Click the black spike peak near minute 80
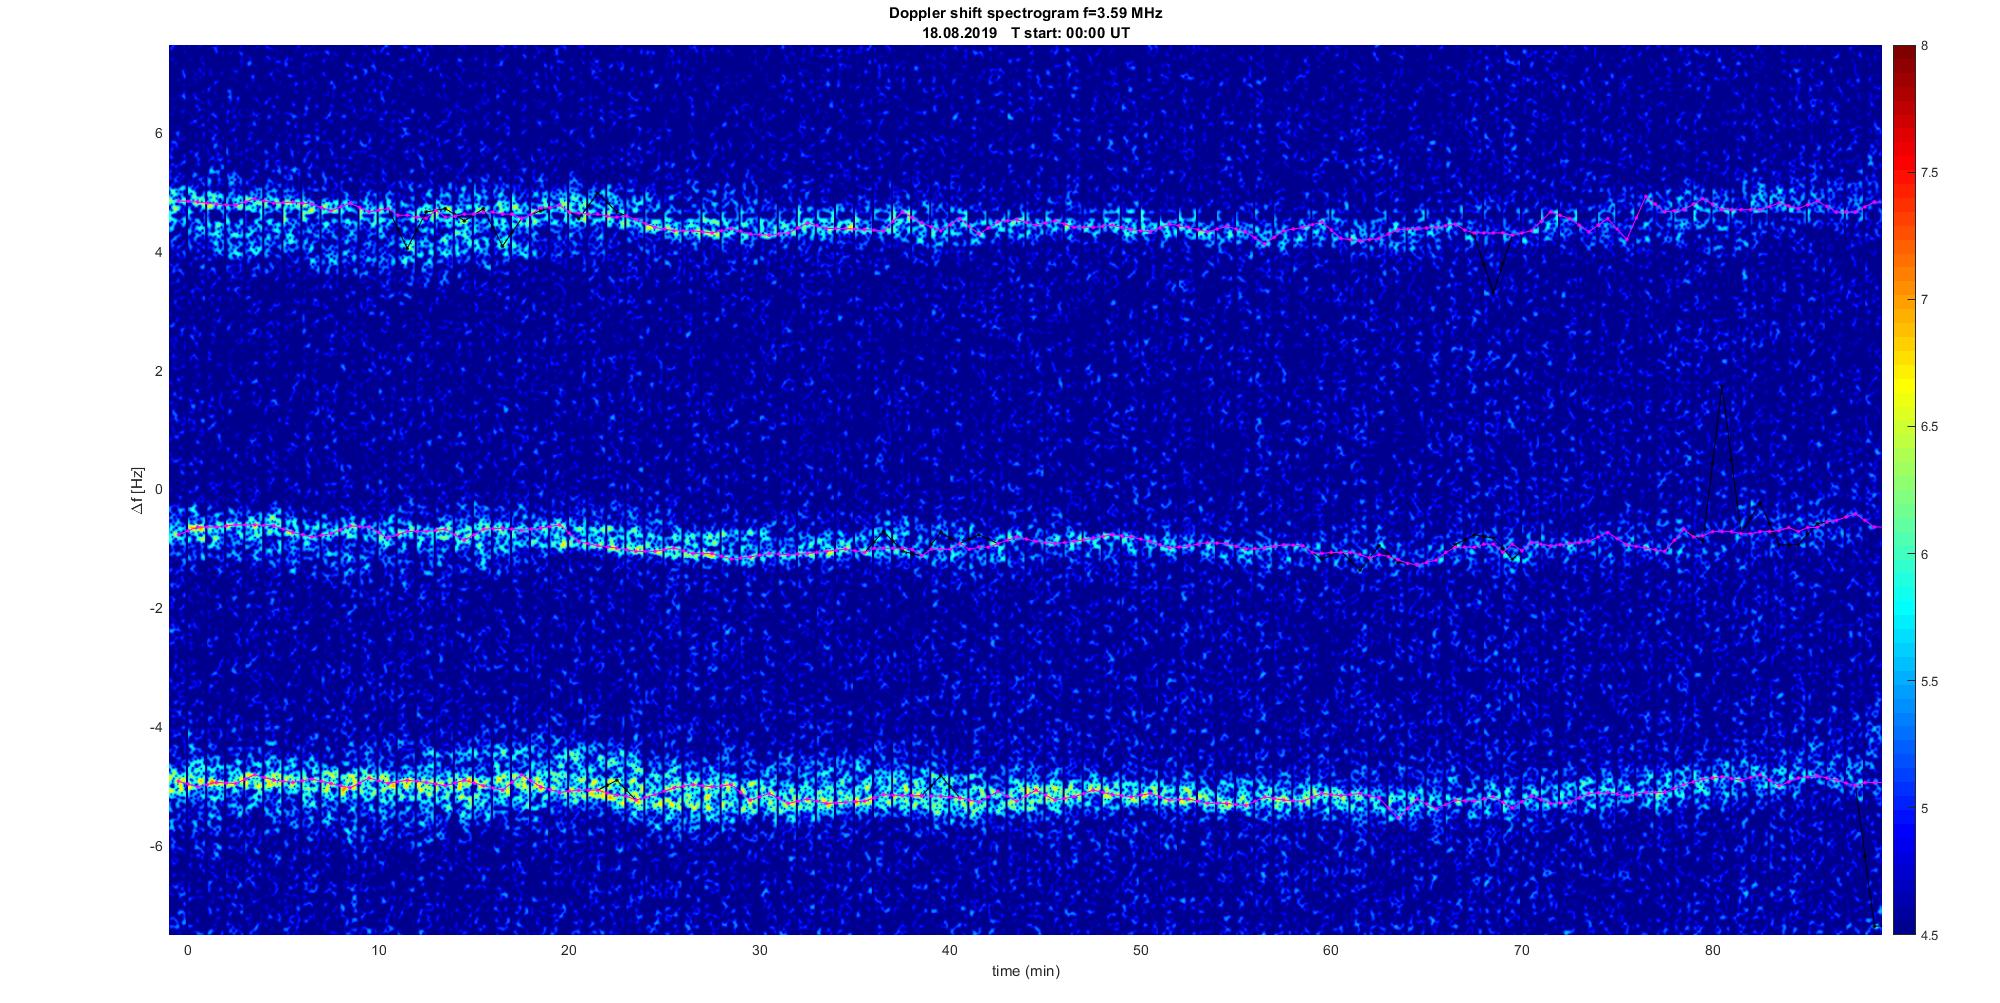 [x=1720, y=388]
